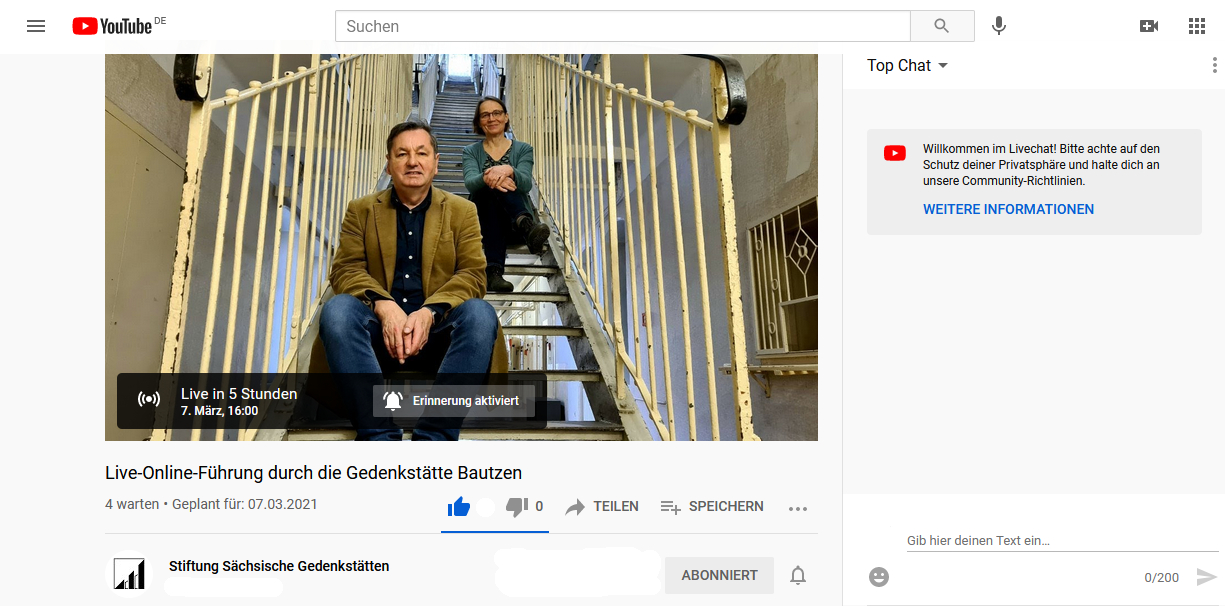Click the Suchen search field
1225x606 pixels.
tap(622, 26)
